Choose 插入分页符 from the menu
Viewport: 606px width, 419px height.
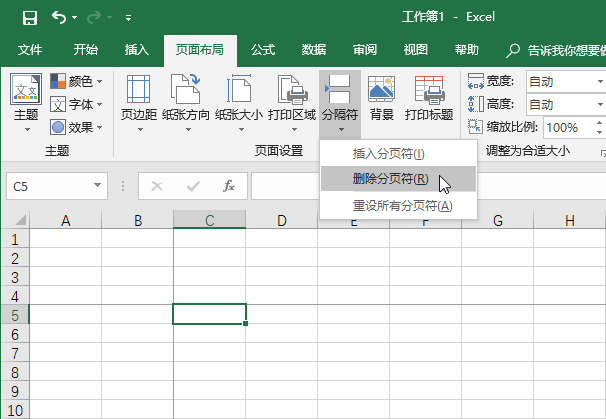tap(398, 154)
